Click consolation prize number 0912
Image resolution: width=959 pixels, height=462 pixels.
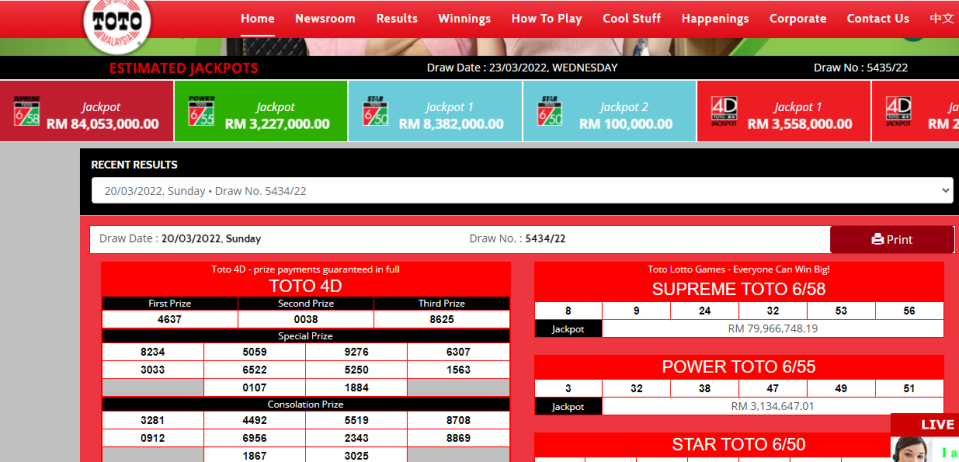click(x=152, y=438)
